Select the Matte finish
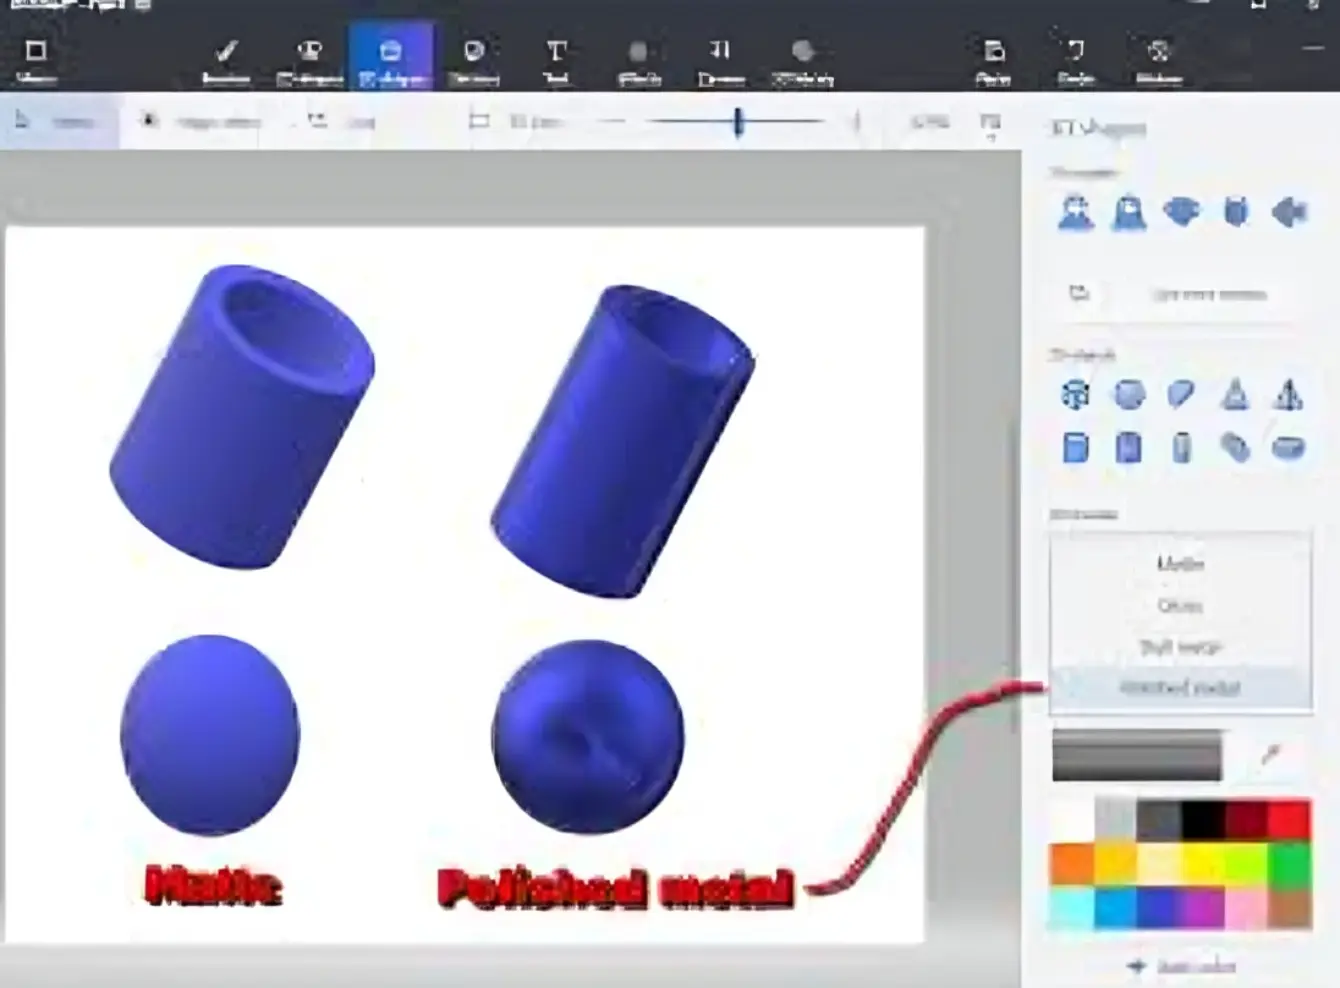Viewport: 1340px width, 988px height. (x=1178, y=563)
